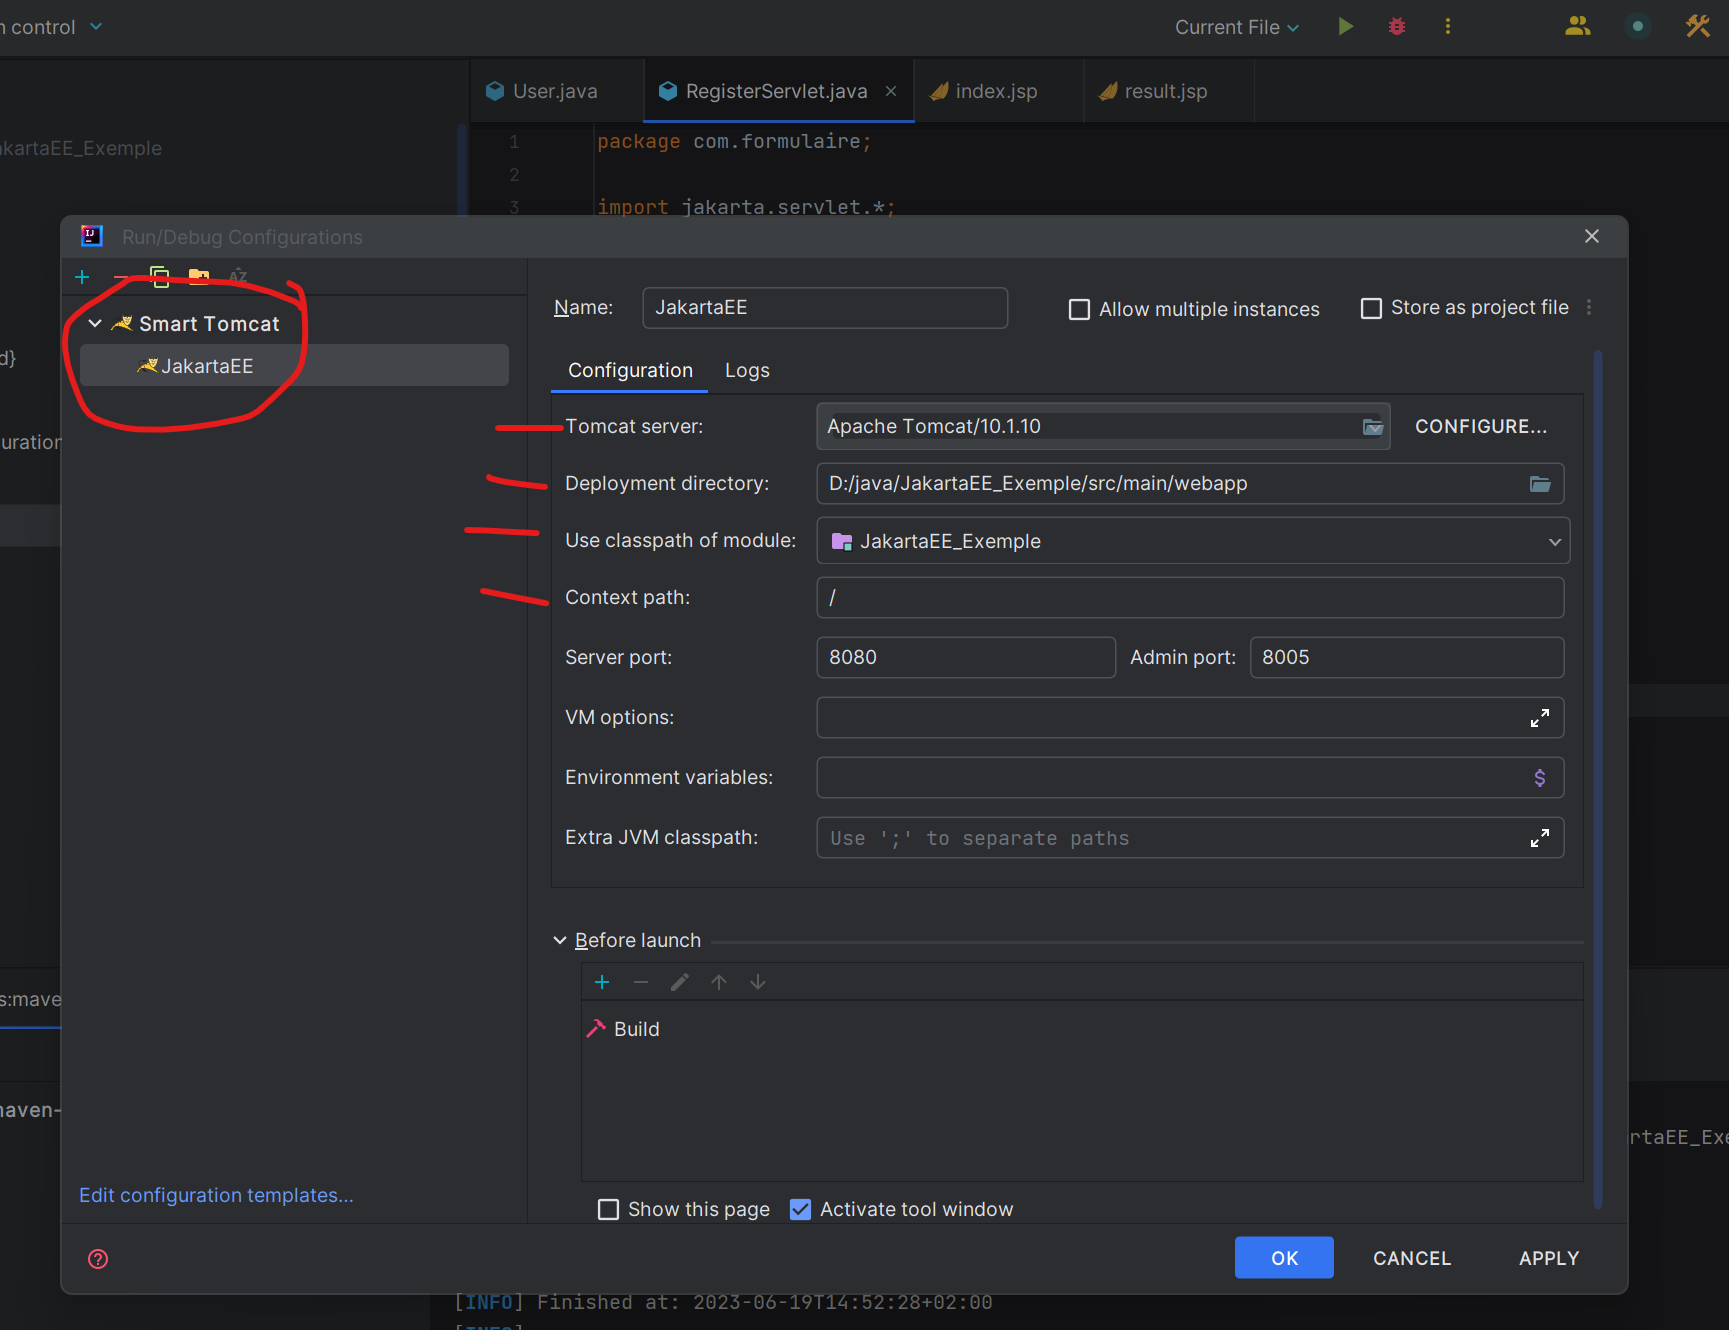The width and height of the screenshot is (1729, 1330).
Task: Click the folder icon in the configurations toolbar
Action: point(199,277)
